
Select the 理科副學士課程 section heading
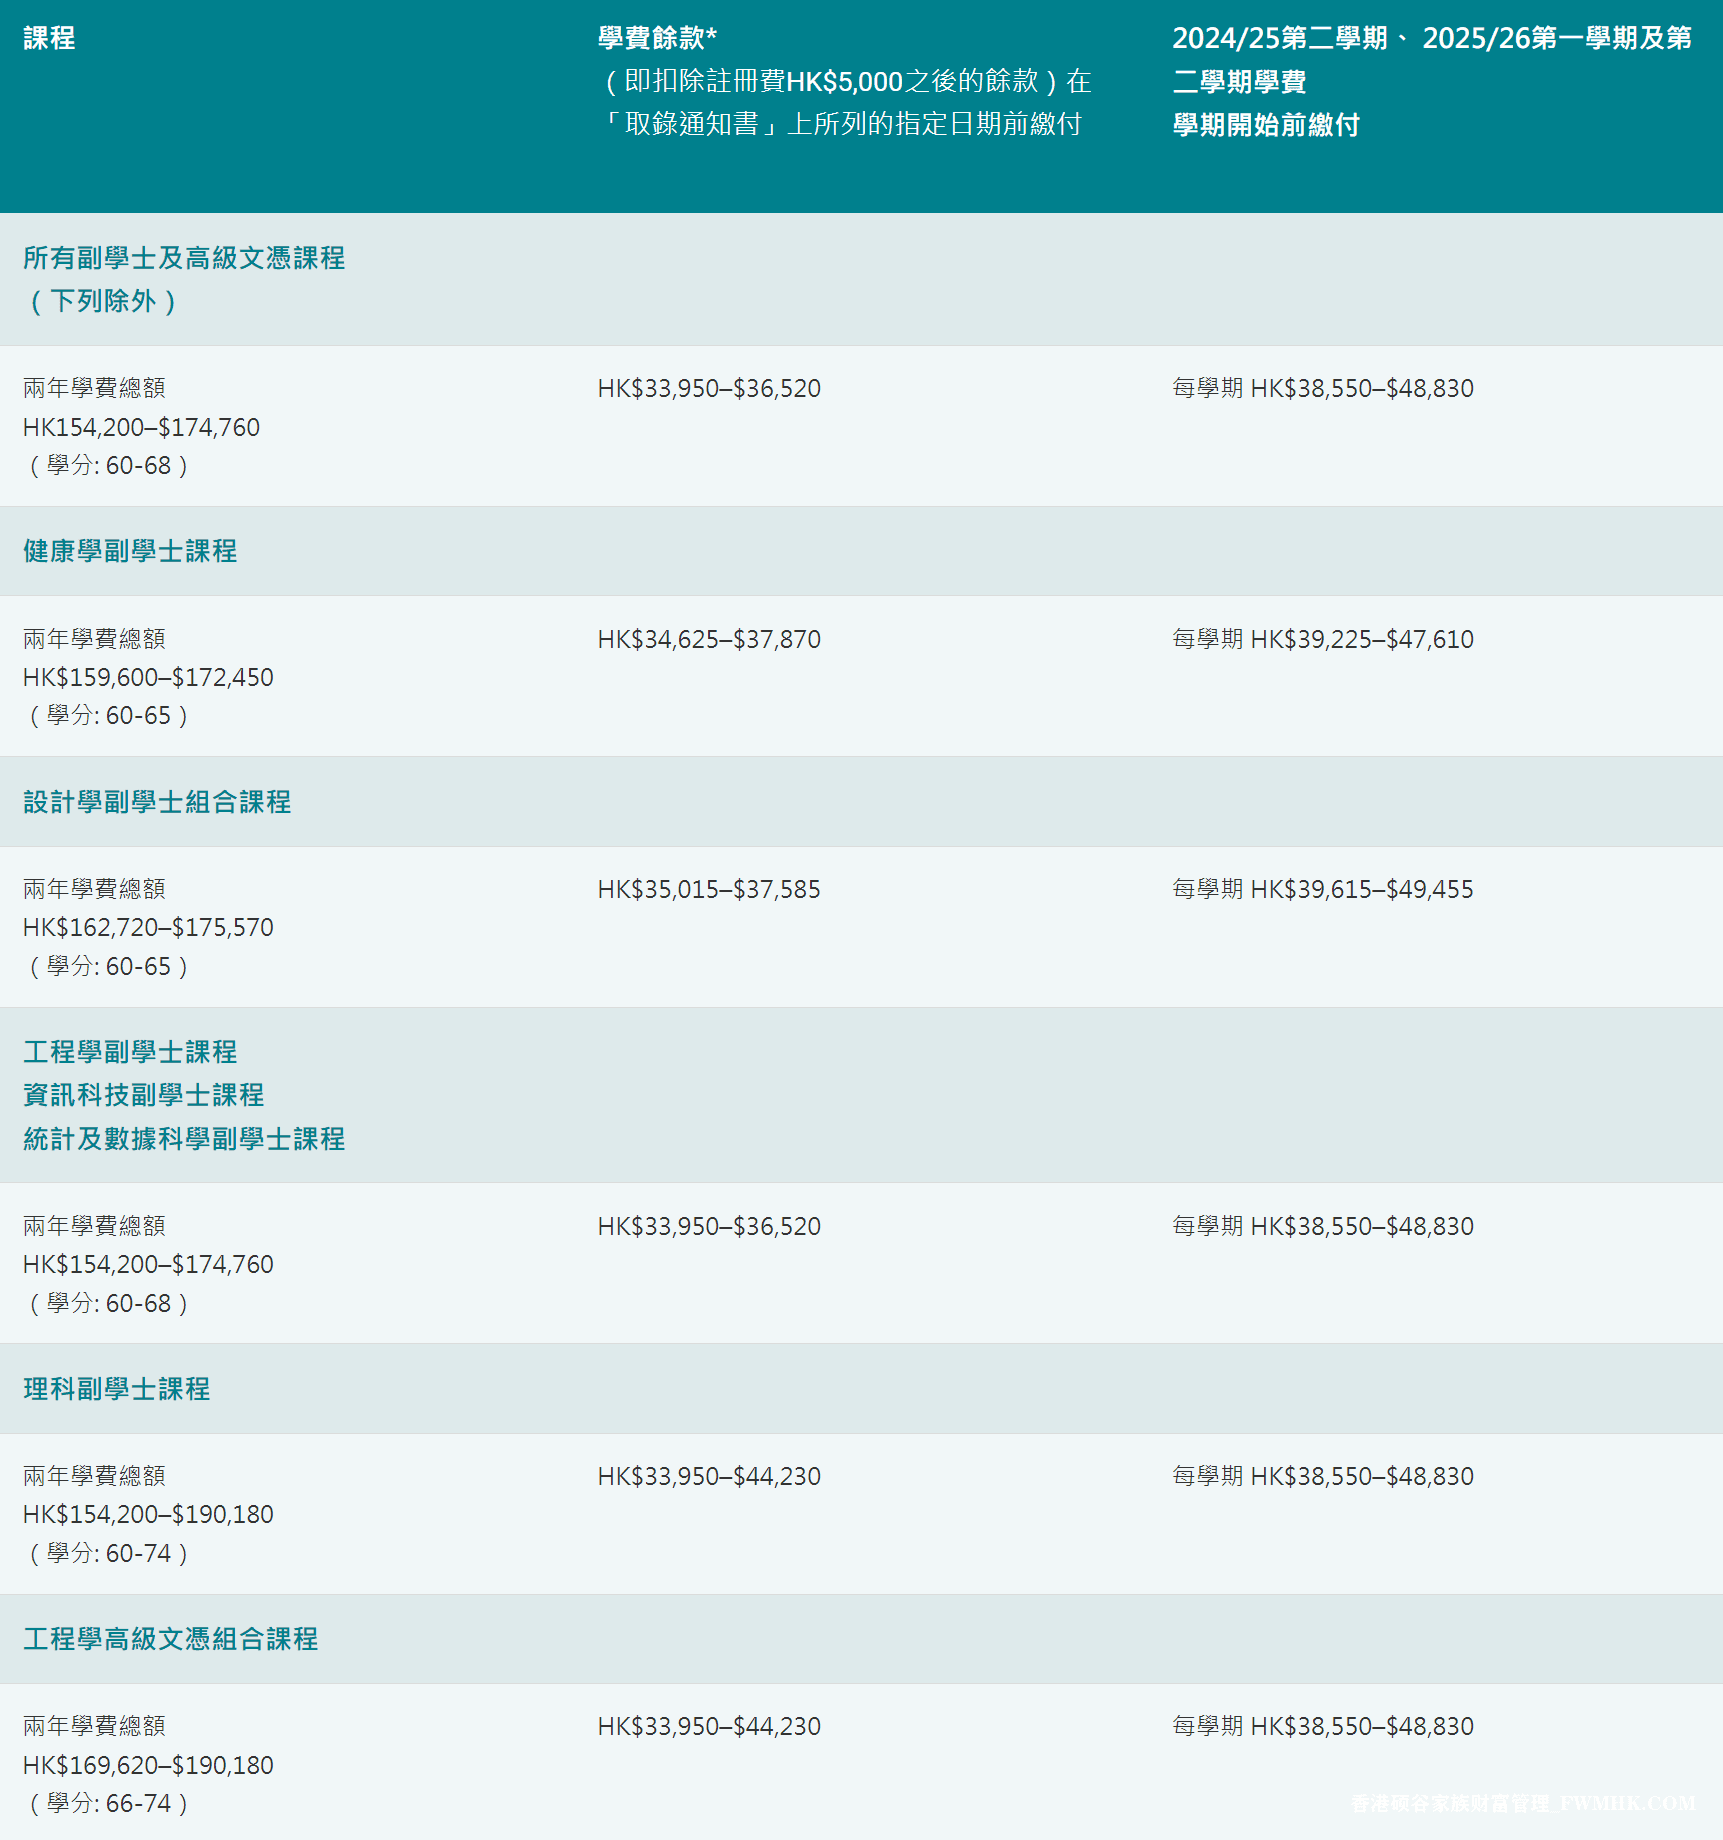click(117, 1389)
